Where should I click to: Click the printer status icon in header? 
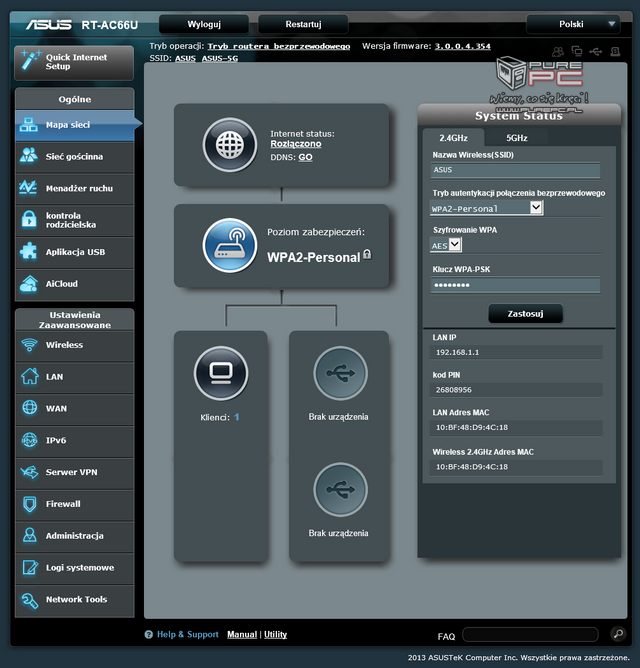click(x=615, y=52)
